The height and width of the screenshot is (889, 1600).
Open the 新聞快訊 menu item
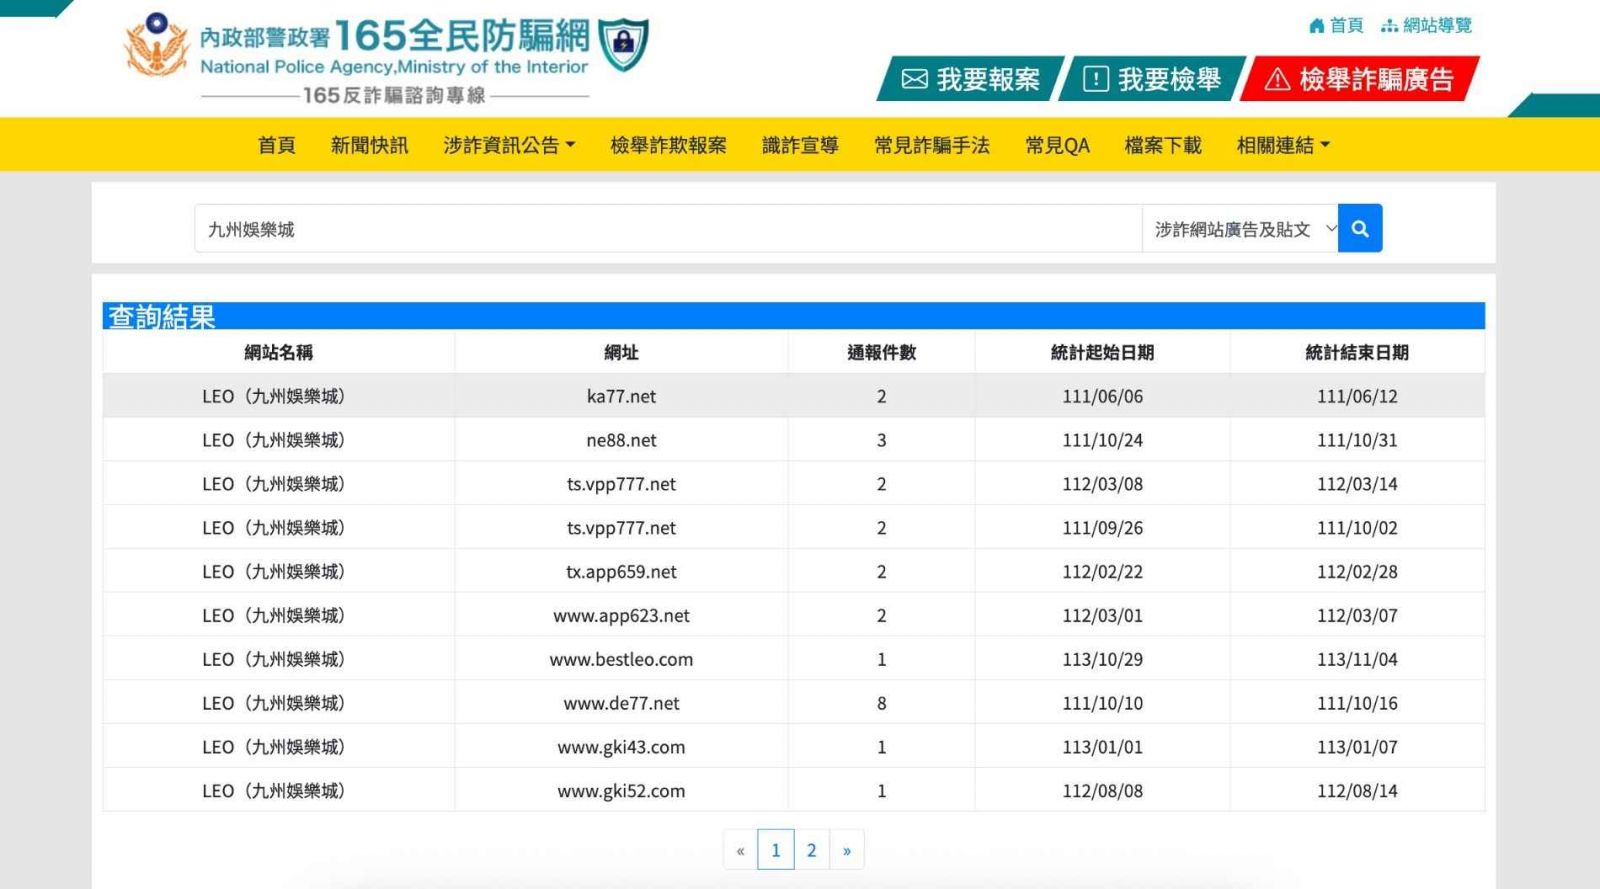pyautogui.click(x=369, y=145)
